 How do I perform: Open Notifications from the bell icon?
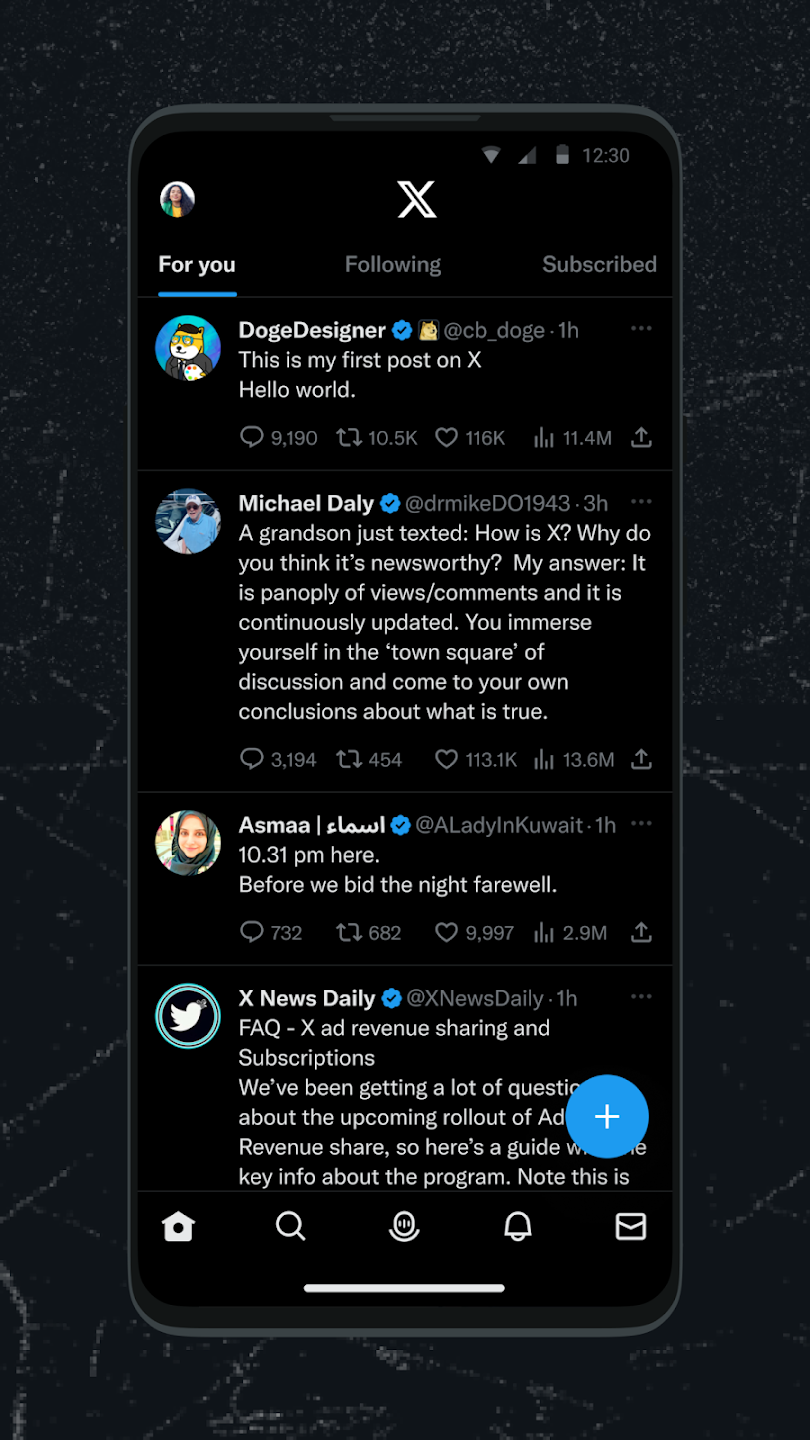point(517,1227)
